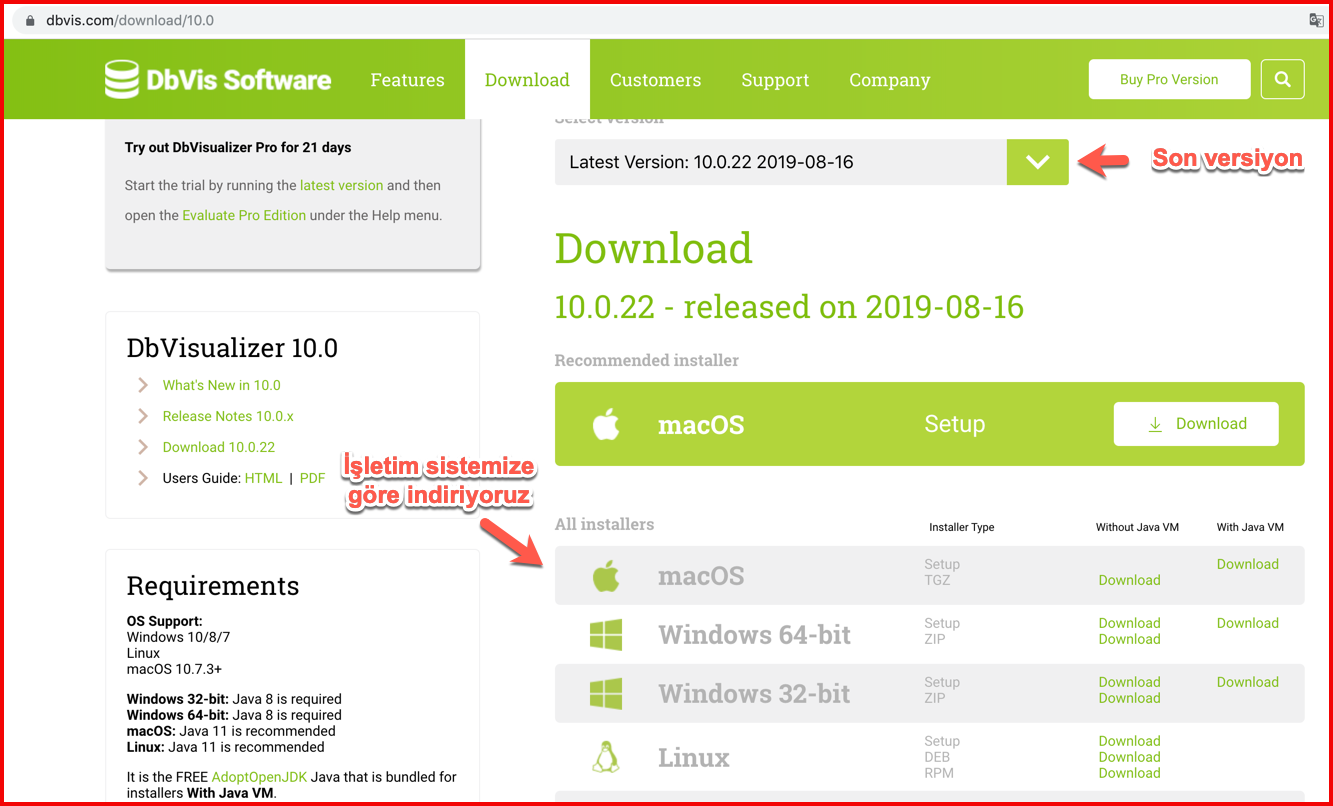Open the Features menu
This screenshot has height=806, width=1333.
[407, 80]
